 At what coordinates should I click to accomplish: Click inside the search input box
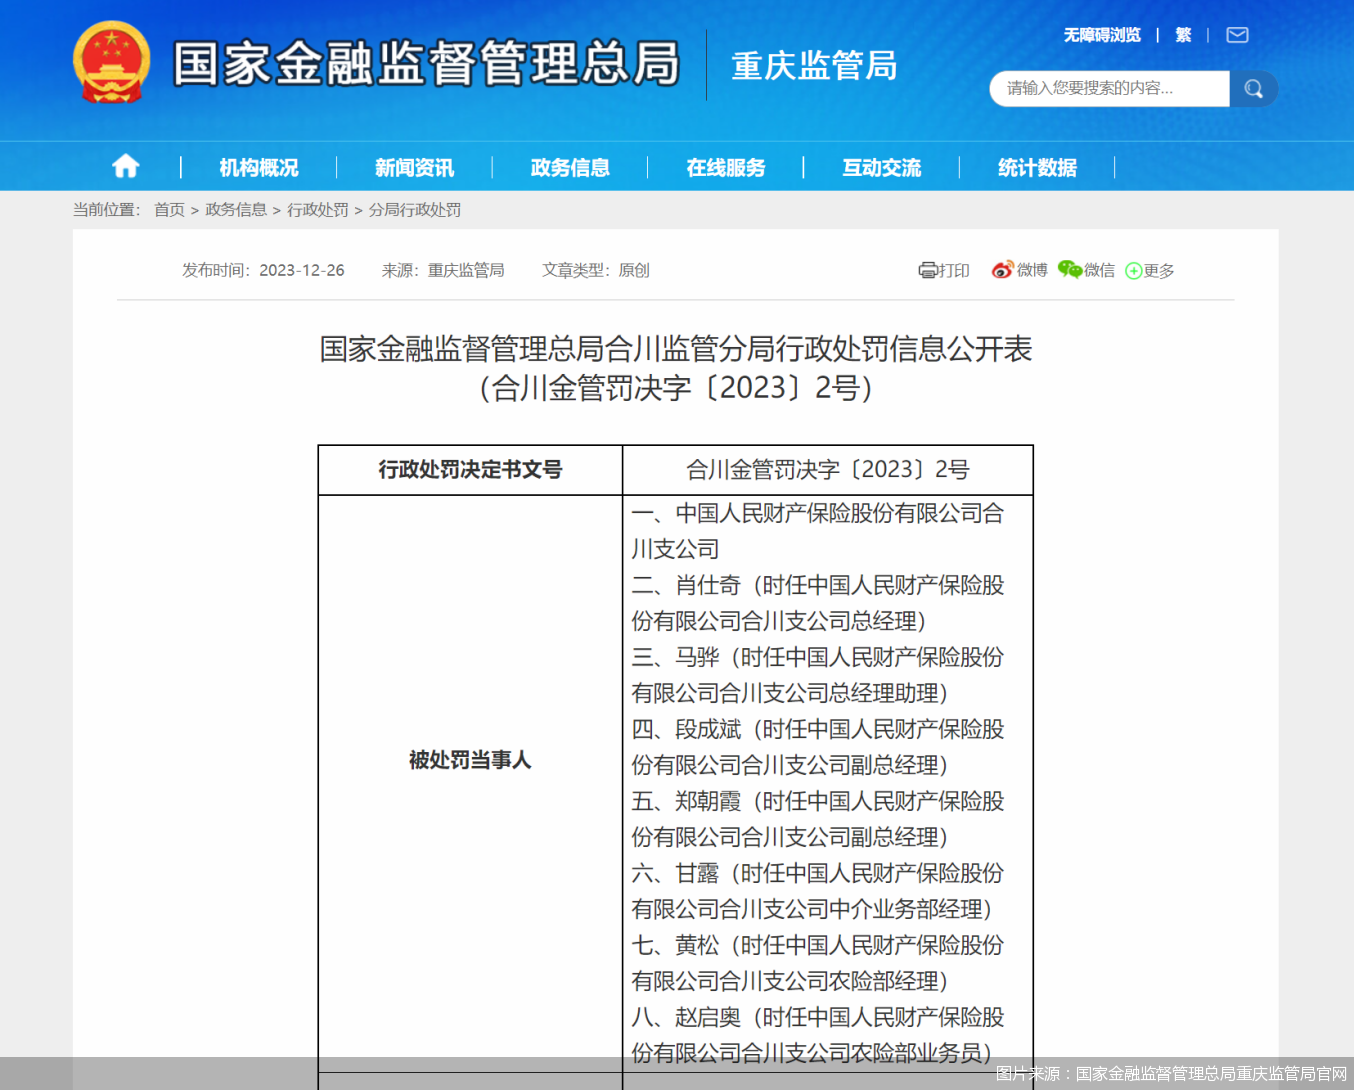click(x=1100, y=89)
